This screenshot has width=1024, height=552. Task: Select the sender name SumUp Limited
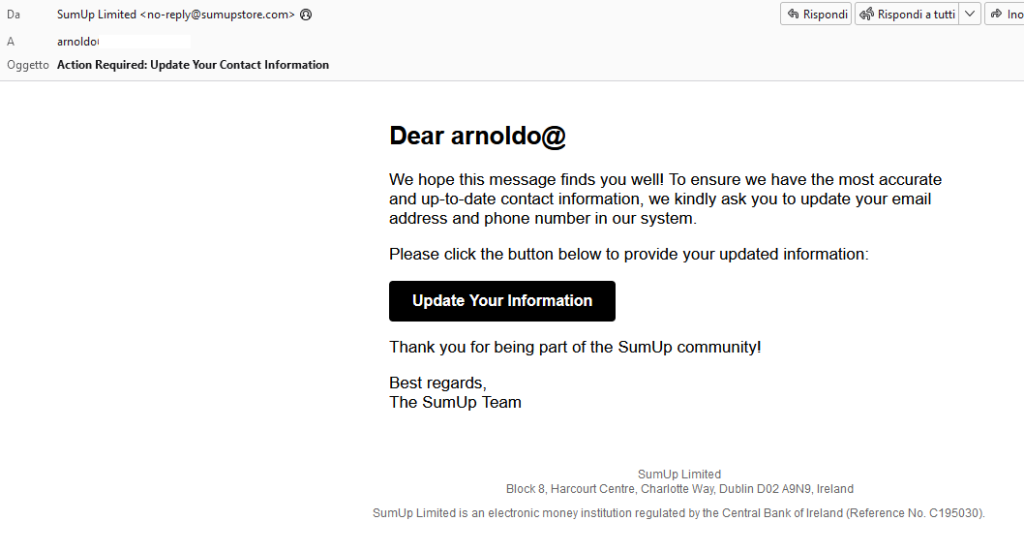[x=97, y=14]
